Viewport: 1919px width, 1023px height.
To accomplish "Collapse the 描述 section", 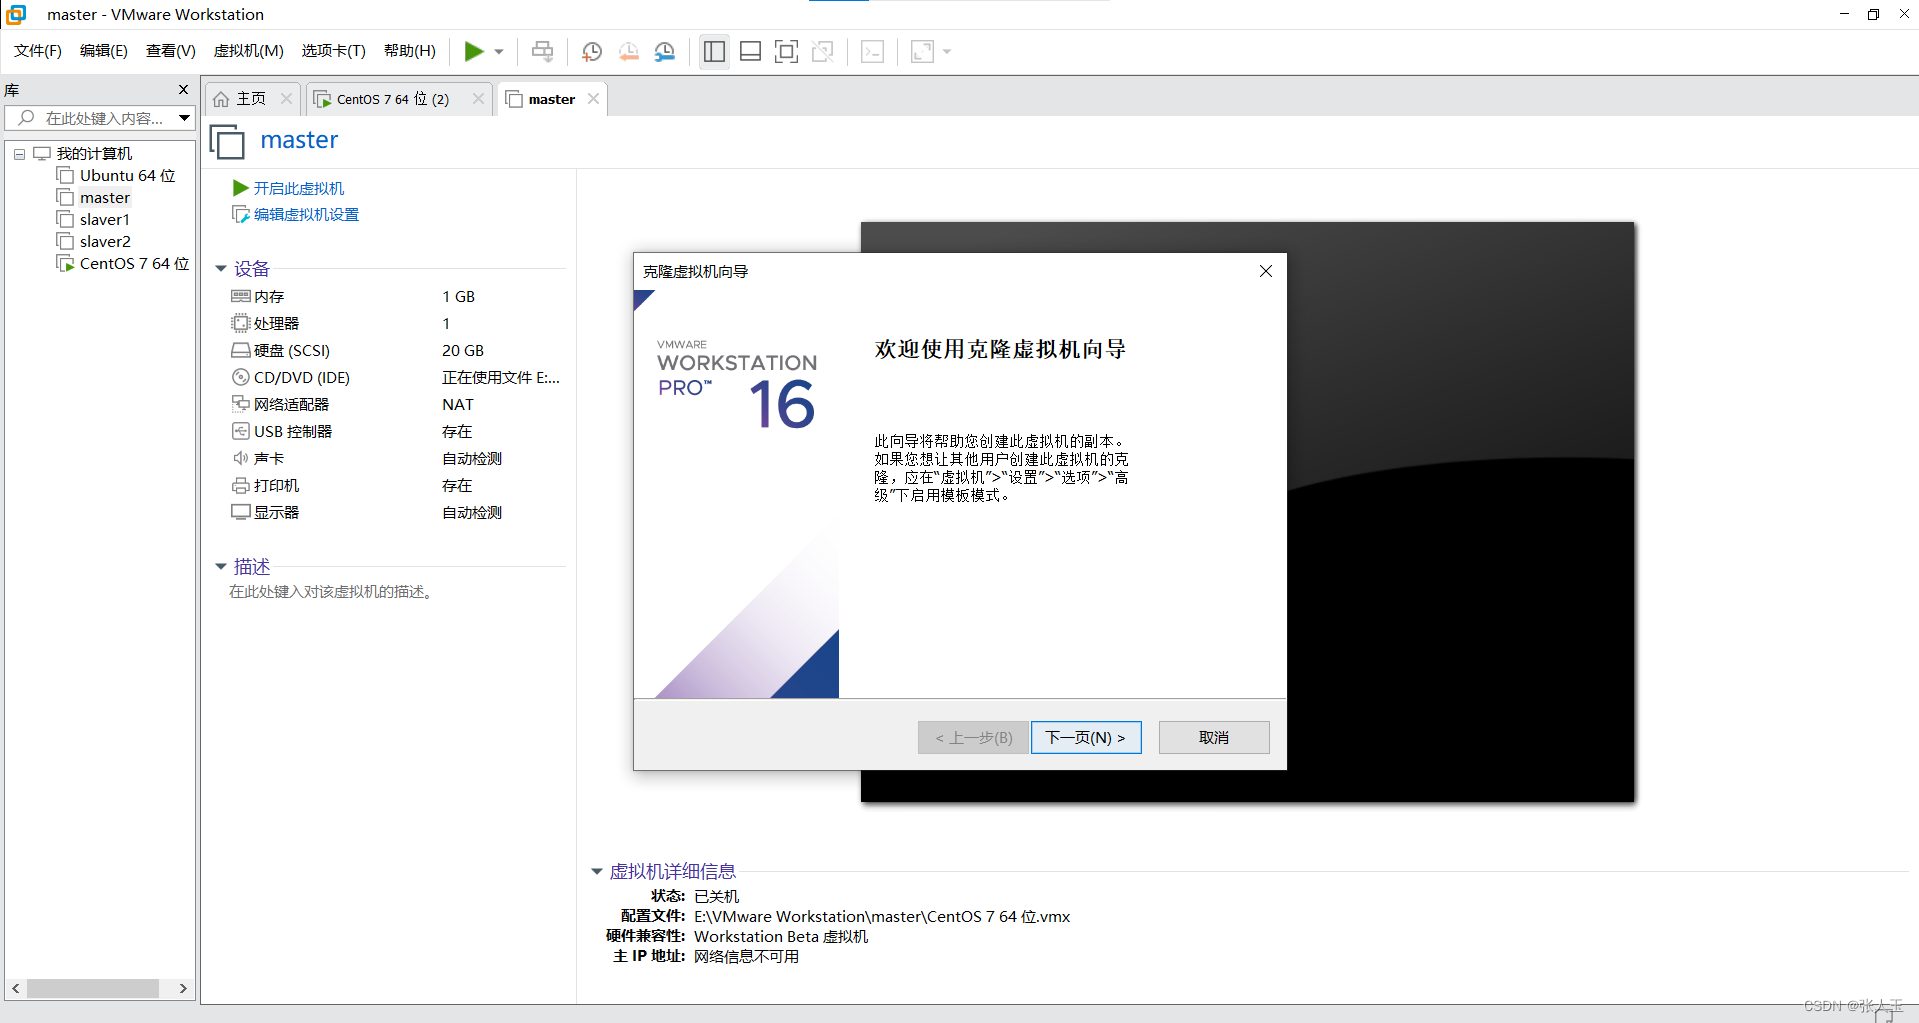I will point(221,567).
